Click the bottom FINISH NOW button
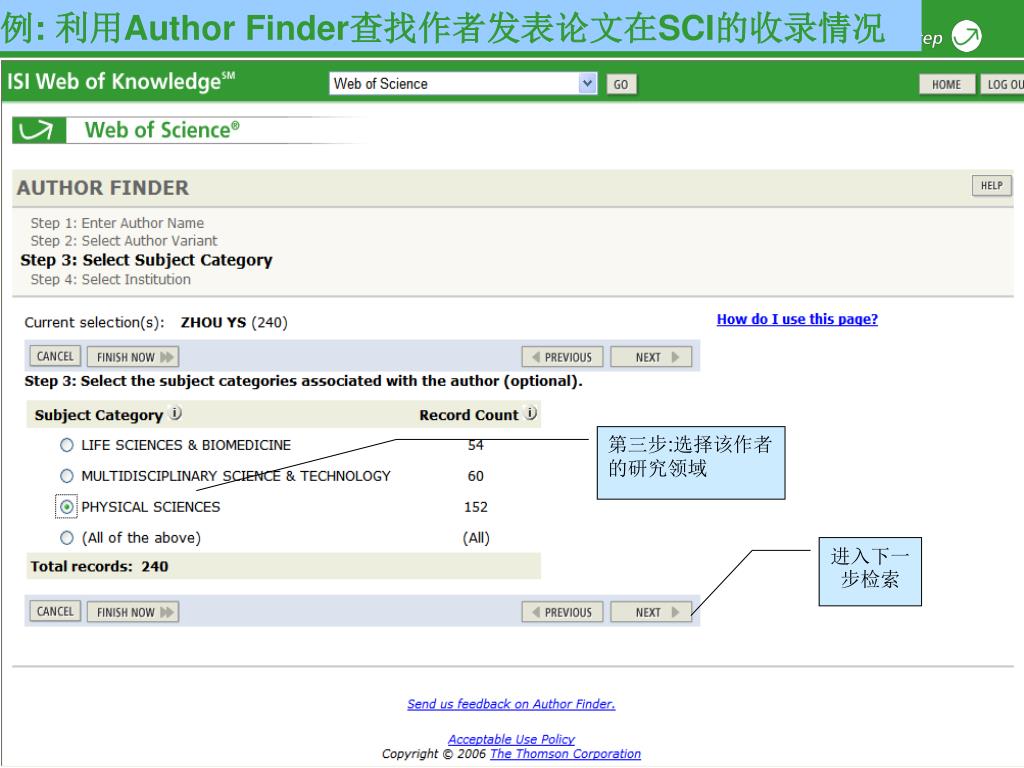 tap(133, 613)
